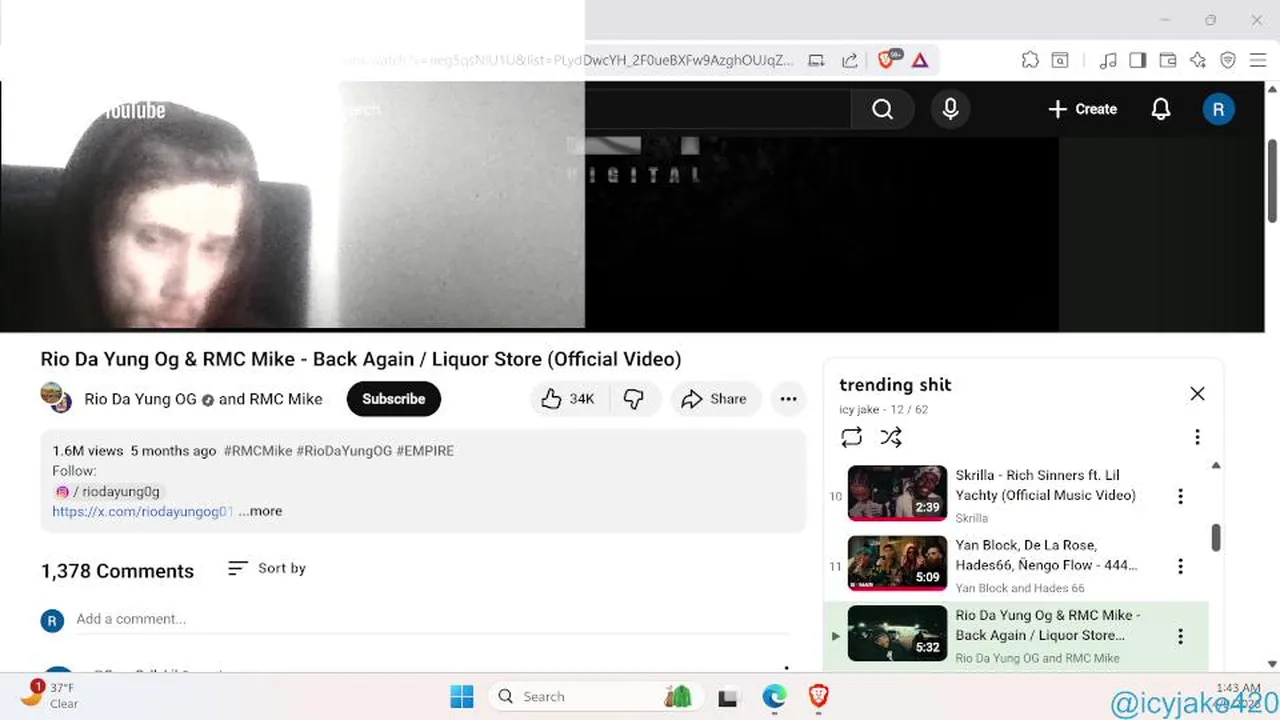This screenshot has height=720, width=1280.
Task: Expand the description with ...more
Action: pos(261,511)
